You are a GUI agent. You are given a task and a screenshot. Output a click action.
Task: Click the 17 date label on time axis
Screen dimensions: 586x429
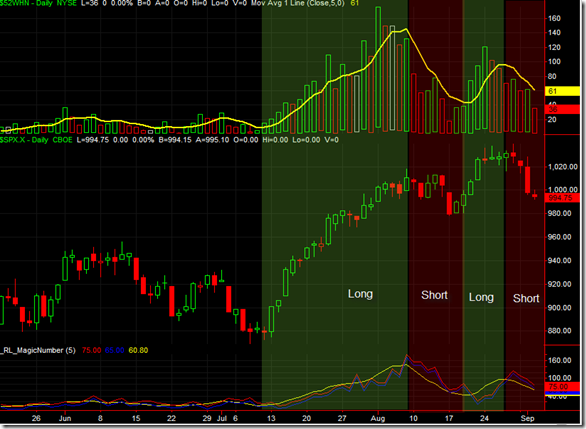[x=448, y=418]
